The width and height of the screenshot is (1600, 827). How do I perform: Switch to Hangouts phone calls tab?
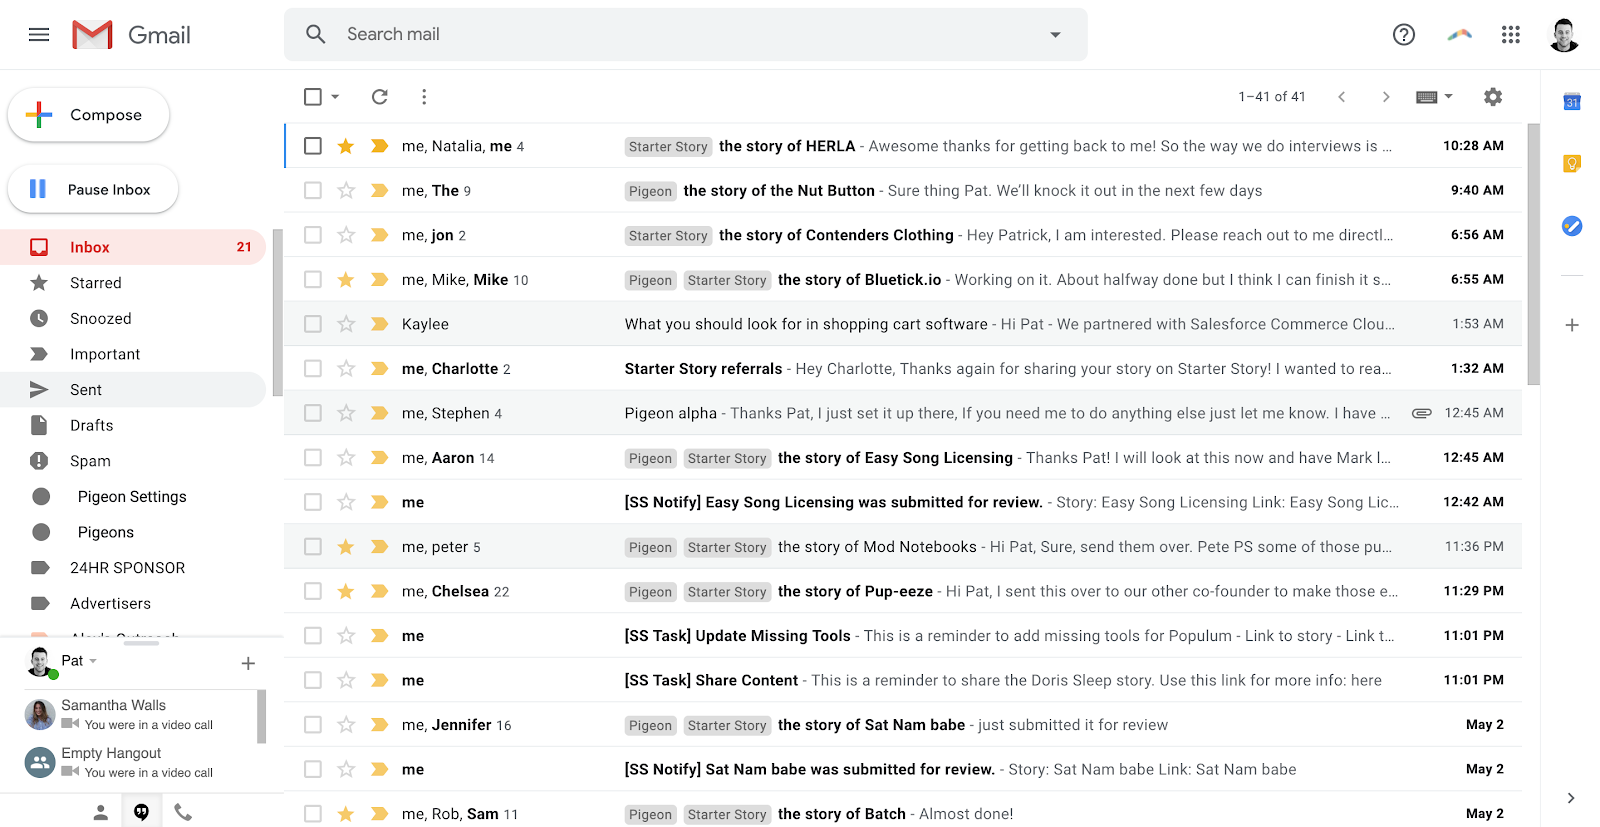click(183, 812)
